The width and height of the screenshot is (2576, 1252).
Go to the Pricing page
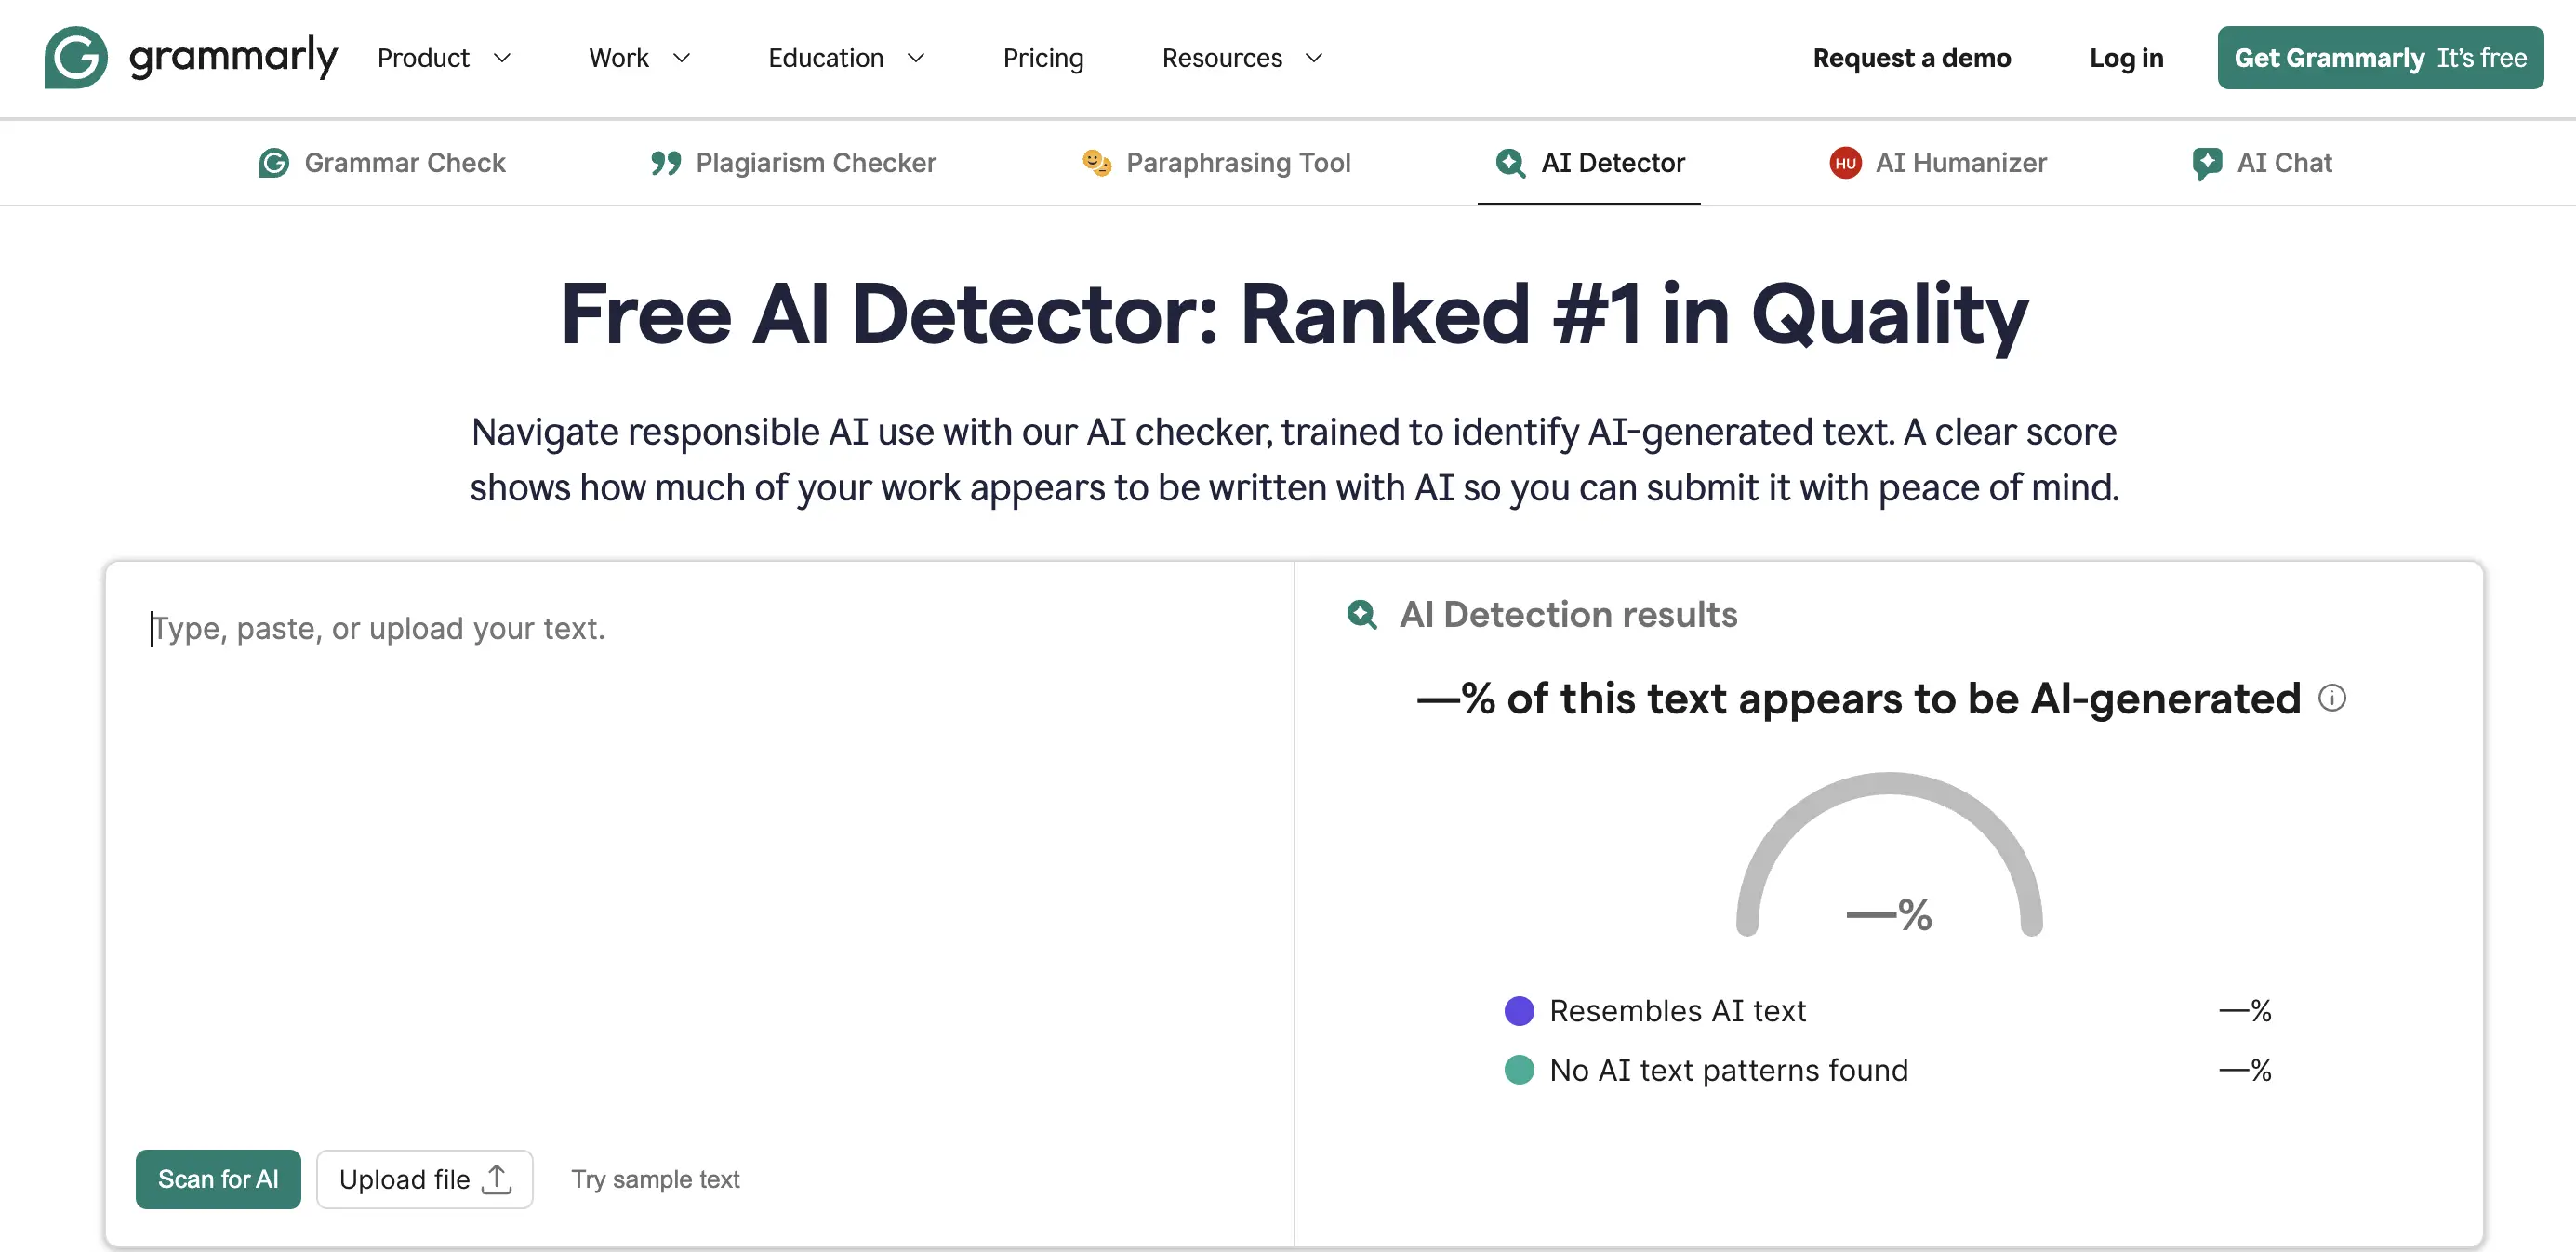tap(1043, 58)
